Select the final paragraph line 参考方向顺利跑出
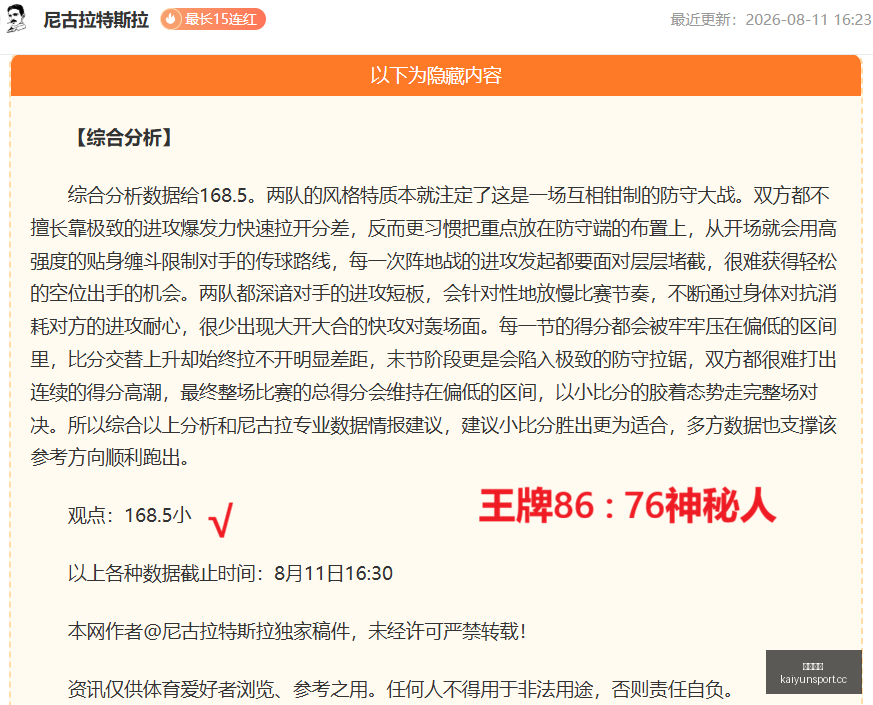This screenshot has height=705, width=873. coord(111,458)
